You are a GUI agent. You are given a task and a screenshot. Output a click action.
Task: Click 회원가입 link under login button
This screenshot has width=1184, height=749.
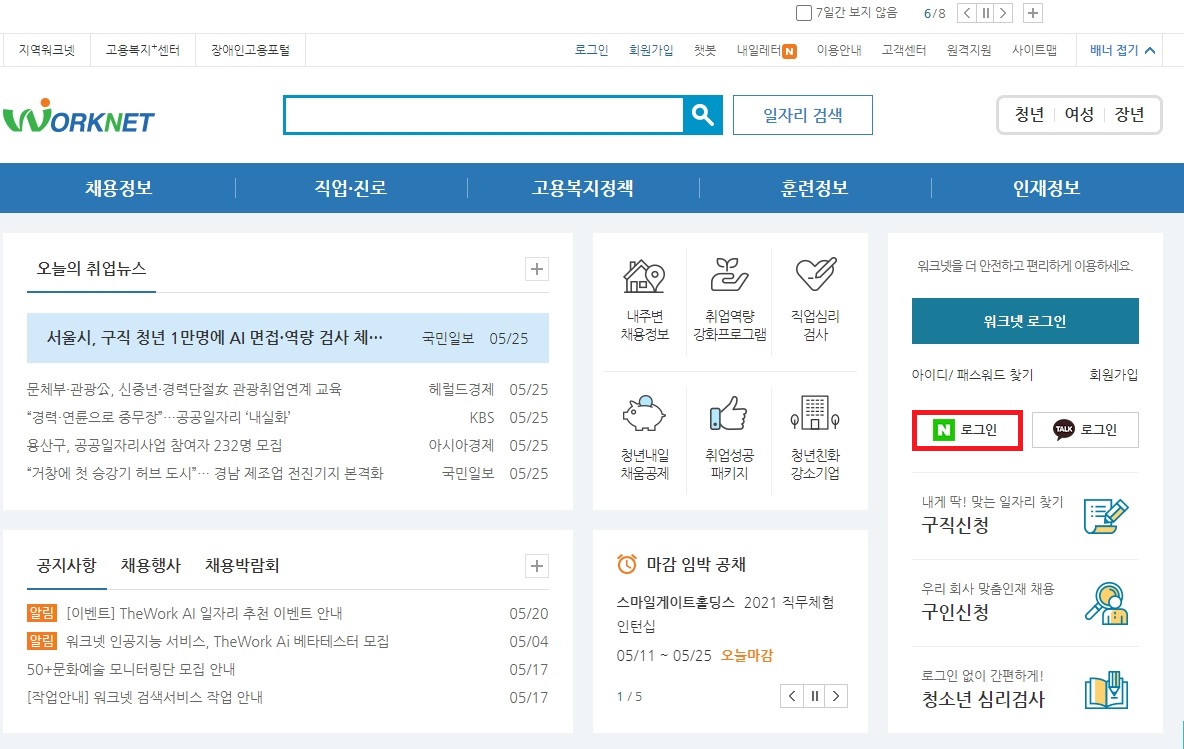(x=1114, y=374)
